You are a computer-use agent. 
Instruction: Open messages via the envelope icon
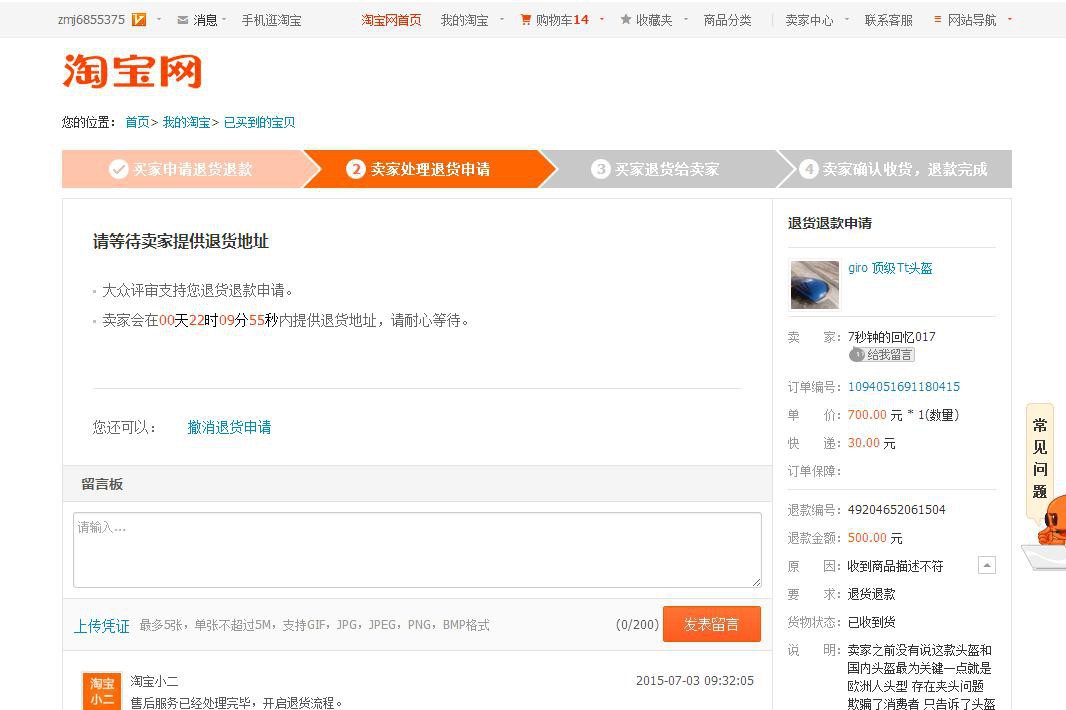tap(182, 20)
